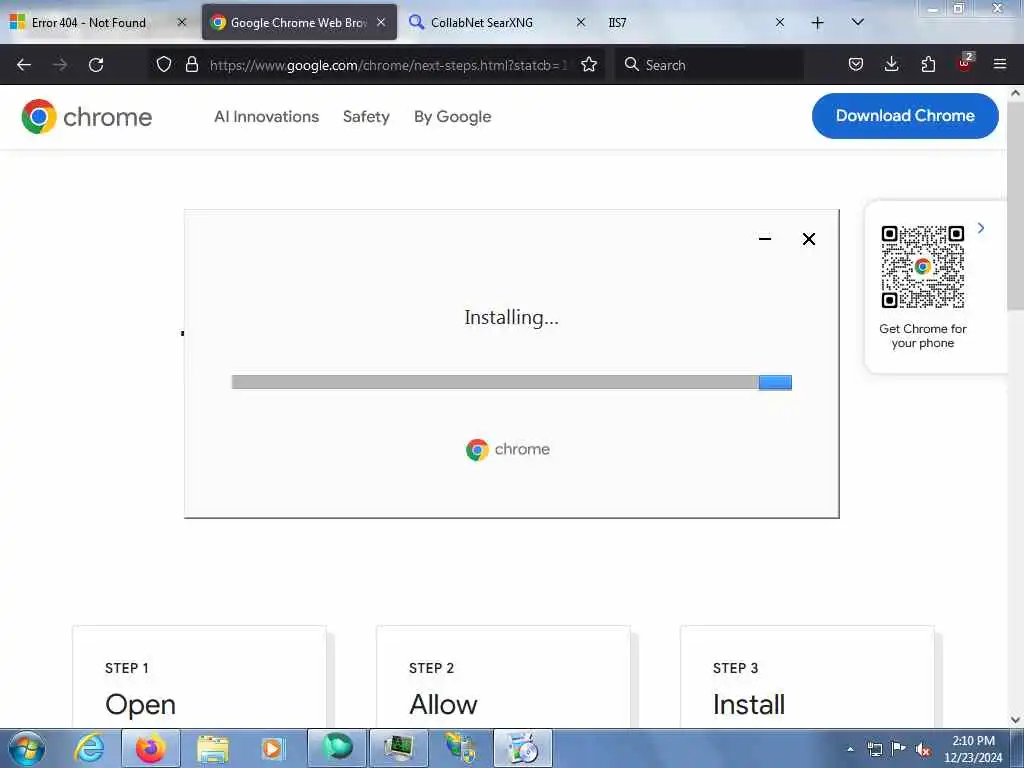Click the STEP 3 Install card

click(x=807, y=677)
